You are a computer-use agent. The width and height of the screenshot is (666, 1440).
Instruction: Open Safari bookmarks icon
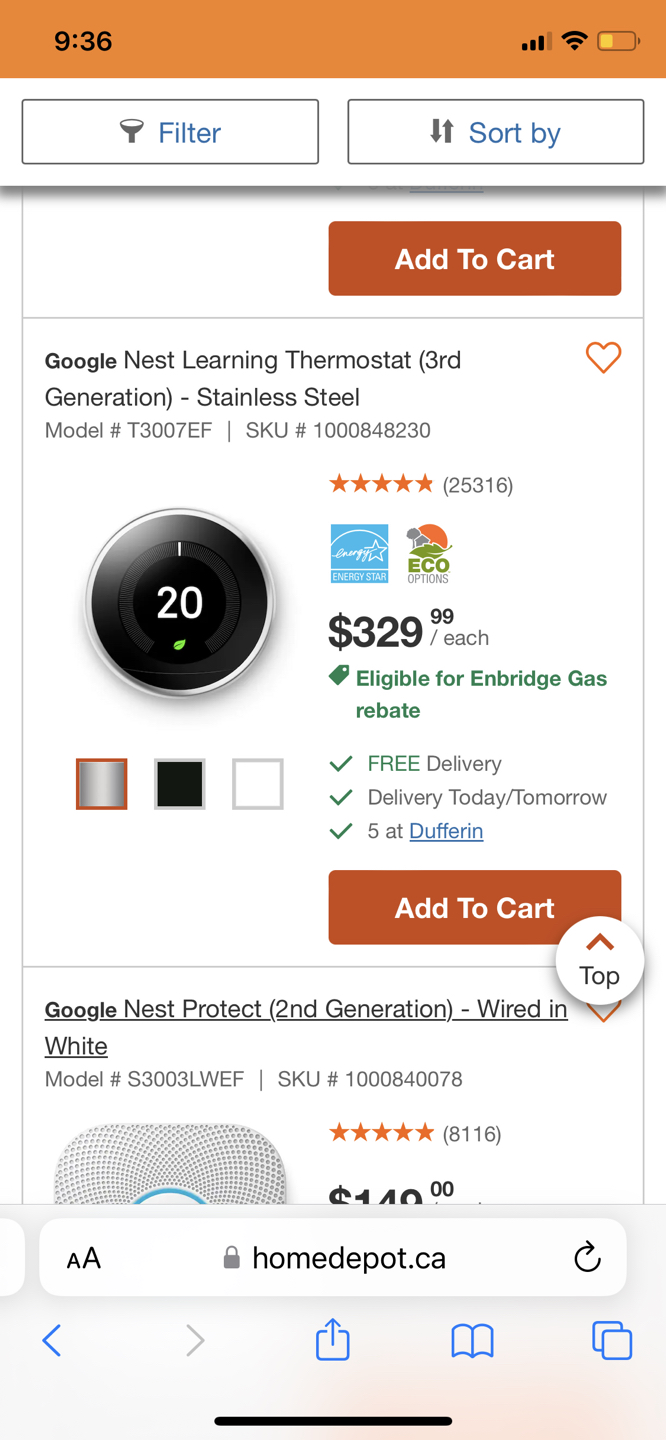click(472, 1340)
